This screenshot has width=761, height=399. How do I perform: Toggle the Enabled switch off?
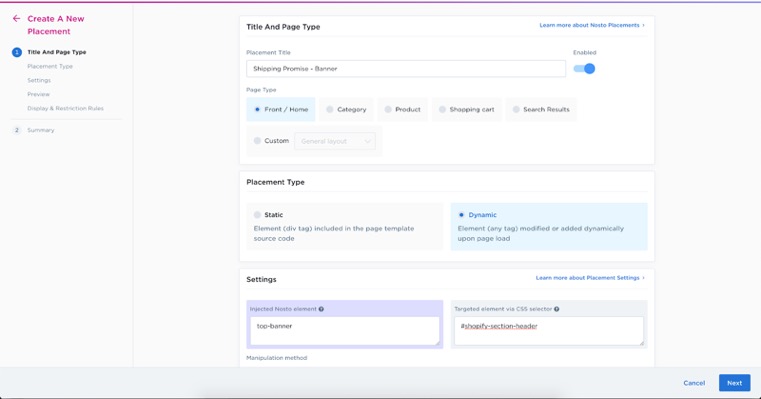584,69
